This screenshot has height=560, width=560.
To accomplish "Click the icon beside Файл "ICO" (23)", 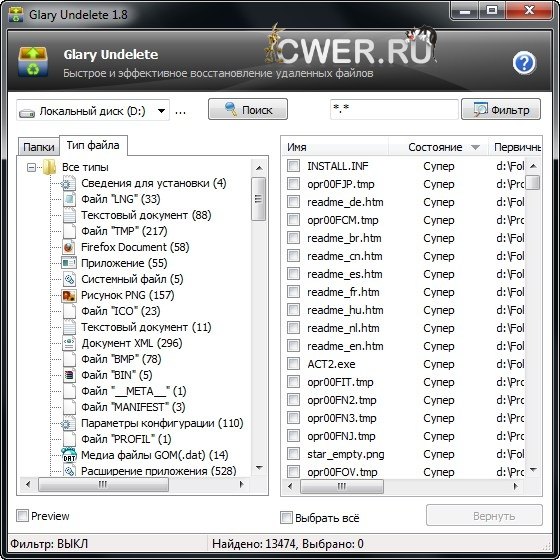I will (x=69, y=311).
